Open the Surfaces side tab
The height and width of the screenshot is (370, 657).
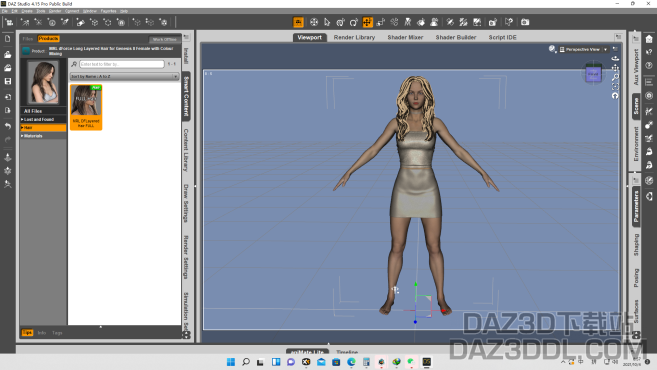636,311
